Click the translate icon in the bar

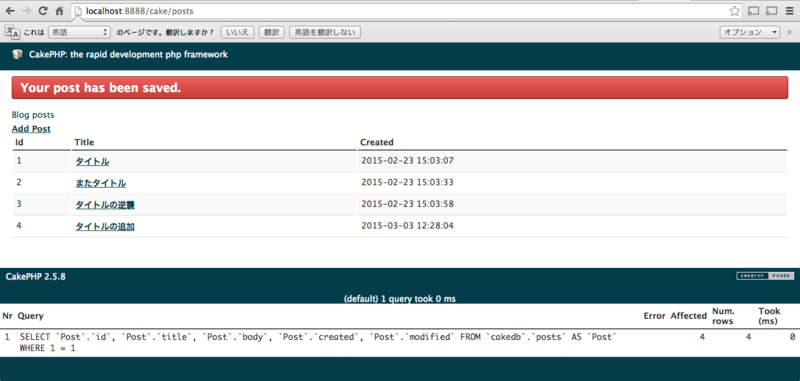click(x=12, y=32)
